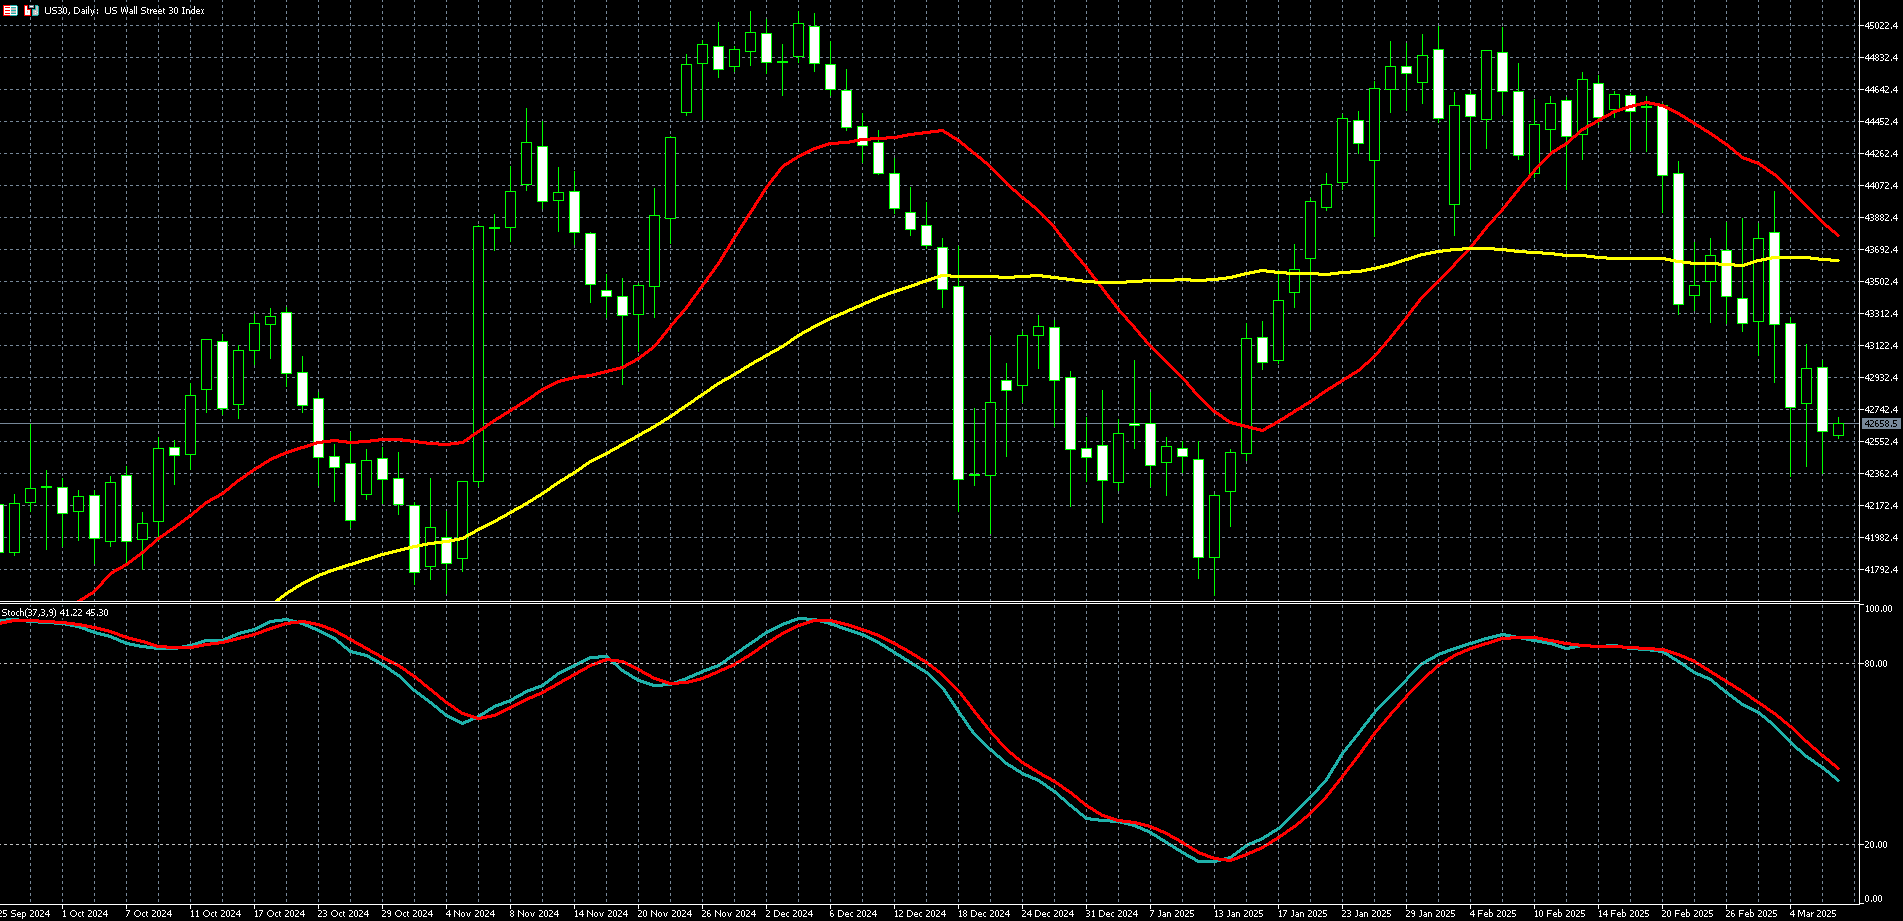This screenshot has height=921, width=1903.
Task: Click the stochastic 100.00 scale label
Action: (1879, 609)
